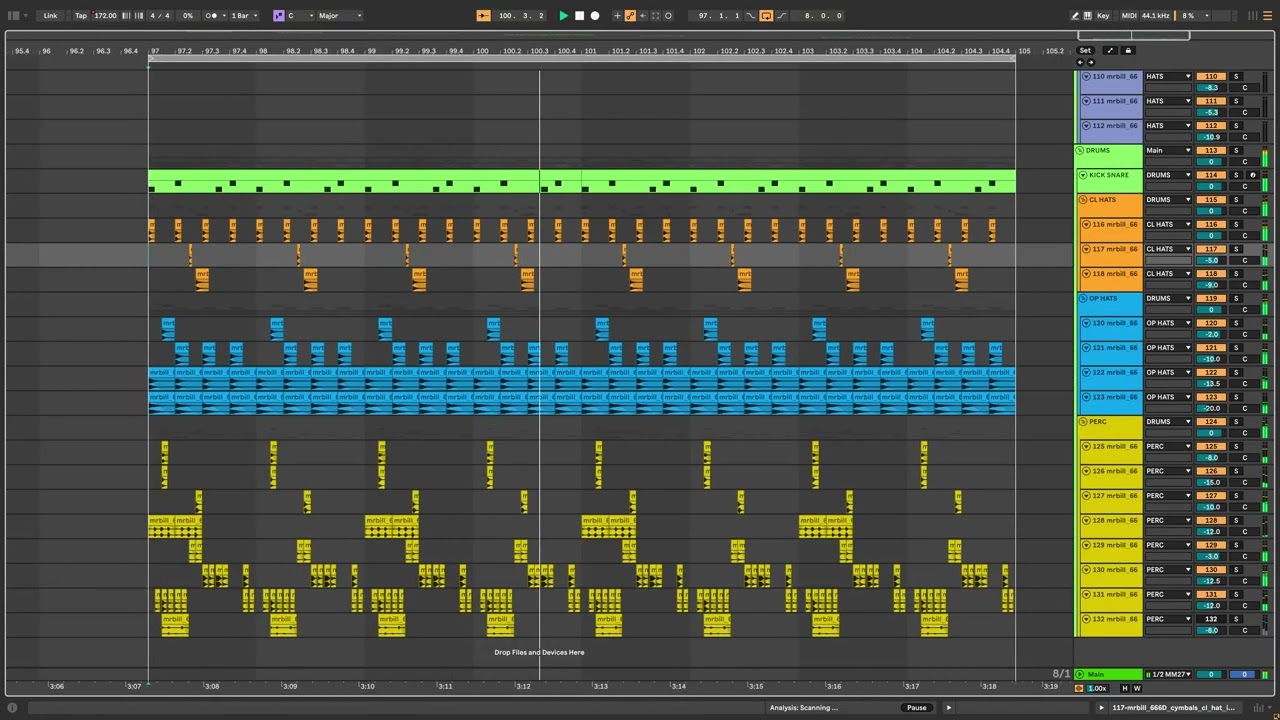Tap the Tap Tempo button
The height and width of the screenshot is (720, 1280).
pos(81,16)
